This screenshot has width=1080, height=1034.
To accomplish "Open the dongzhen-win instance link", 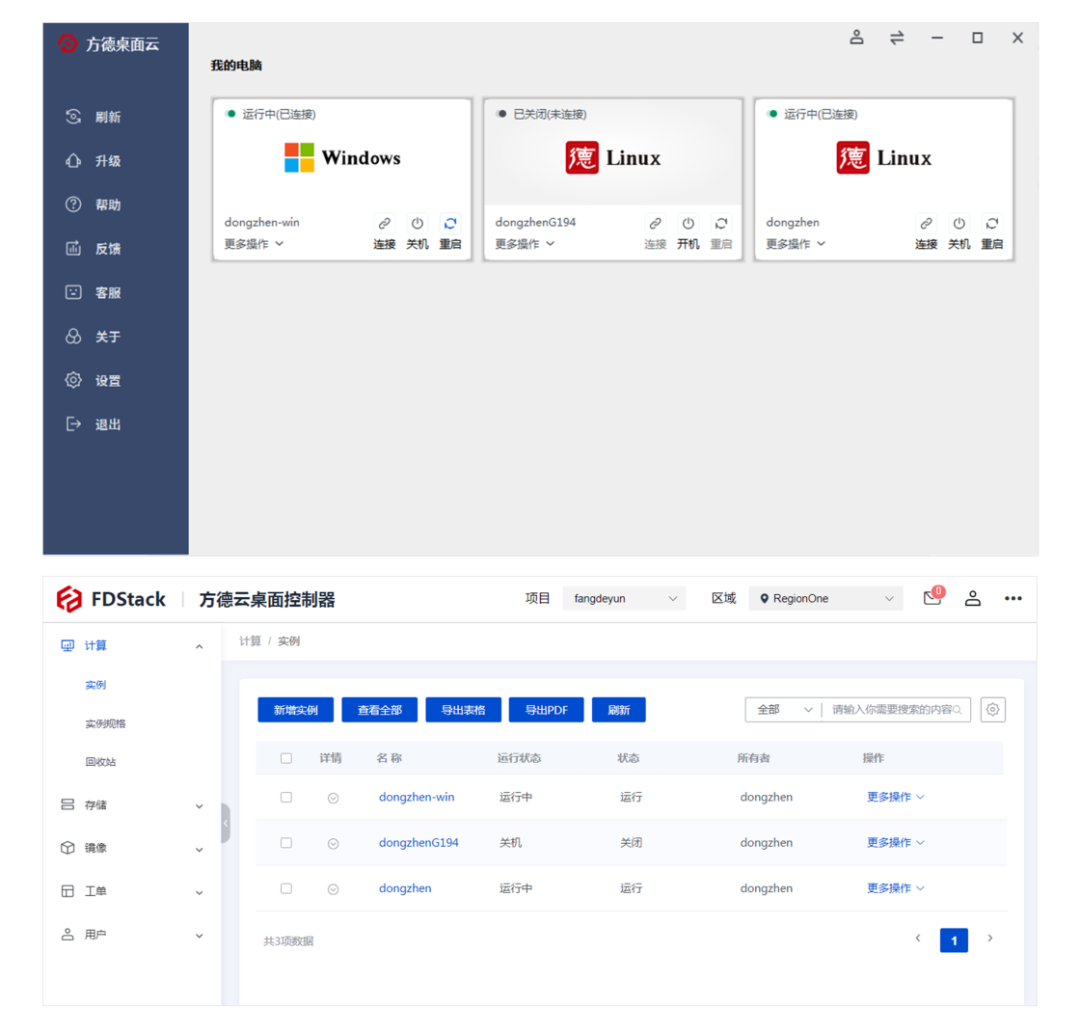I will 417,797.
